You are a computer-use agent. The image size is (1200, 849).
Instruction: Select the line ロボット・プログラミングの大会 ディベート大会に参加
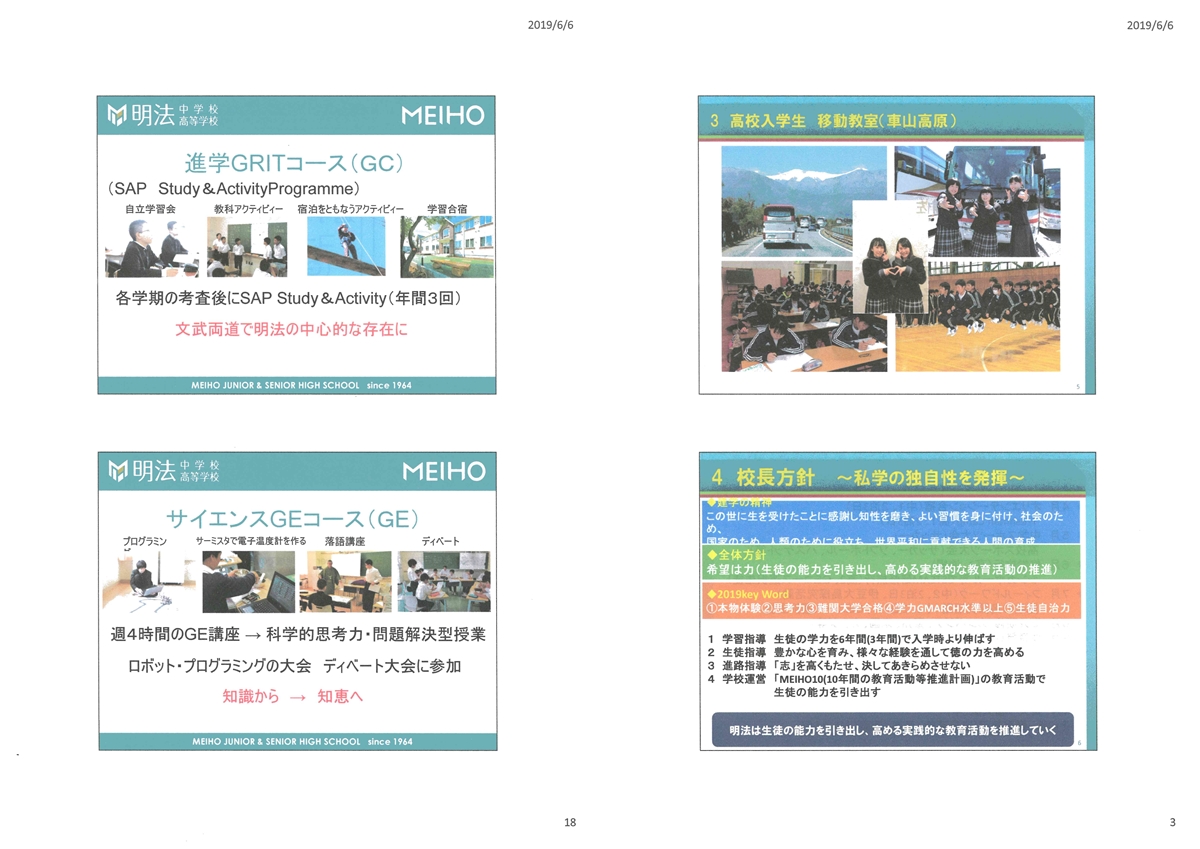pos(294,666)
